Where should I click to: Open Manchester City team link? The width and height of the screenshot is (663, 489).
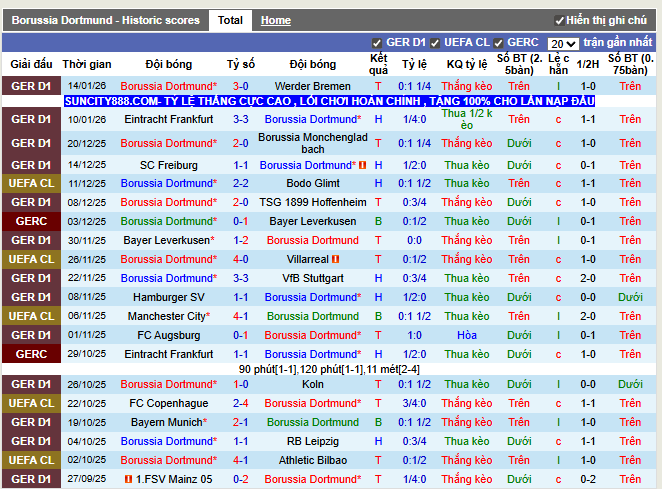click(169, 316)
